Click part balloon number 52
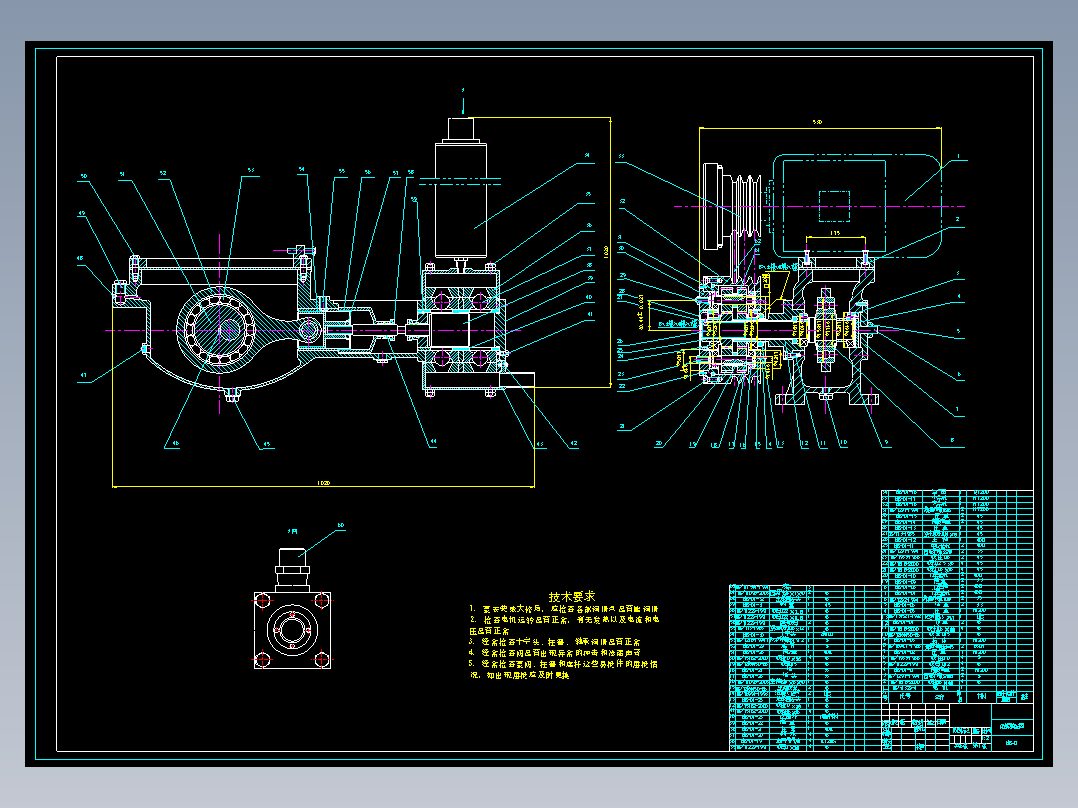Viewport: 1078px width, 808px height. [x=163, y=174]
